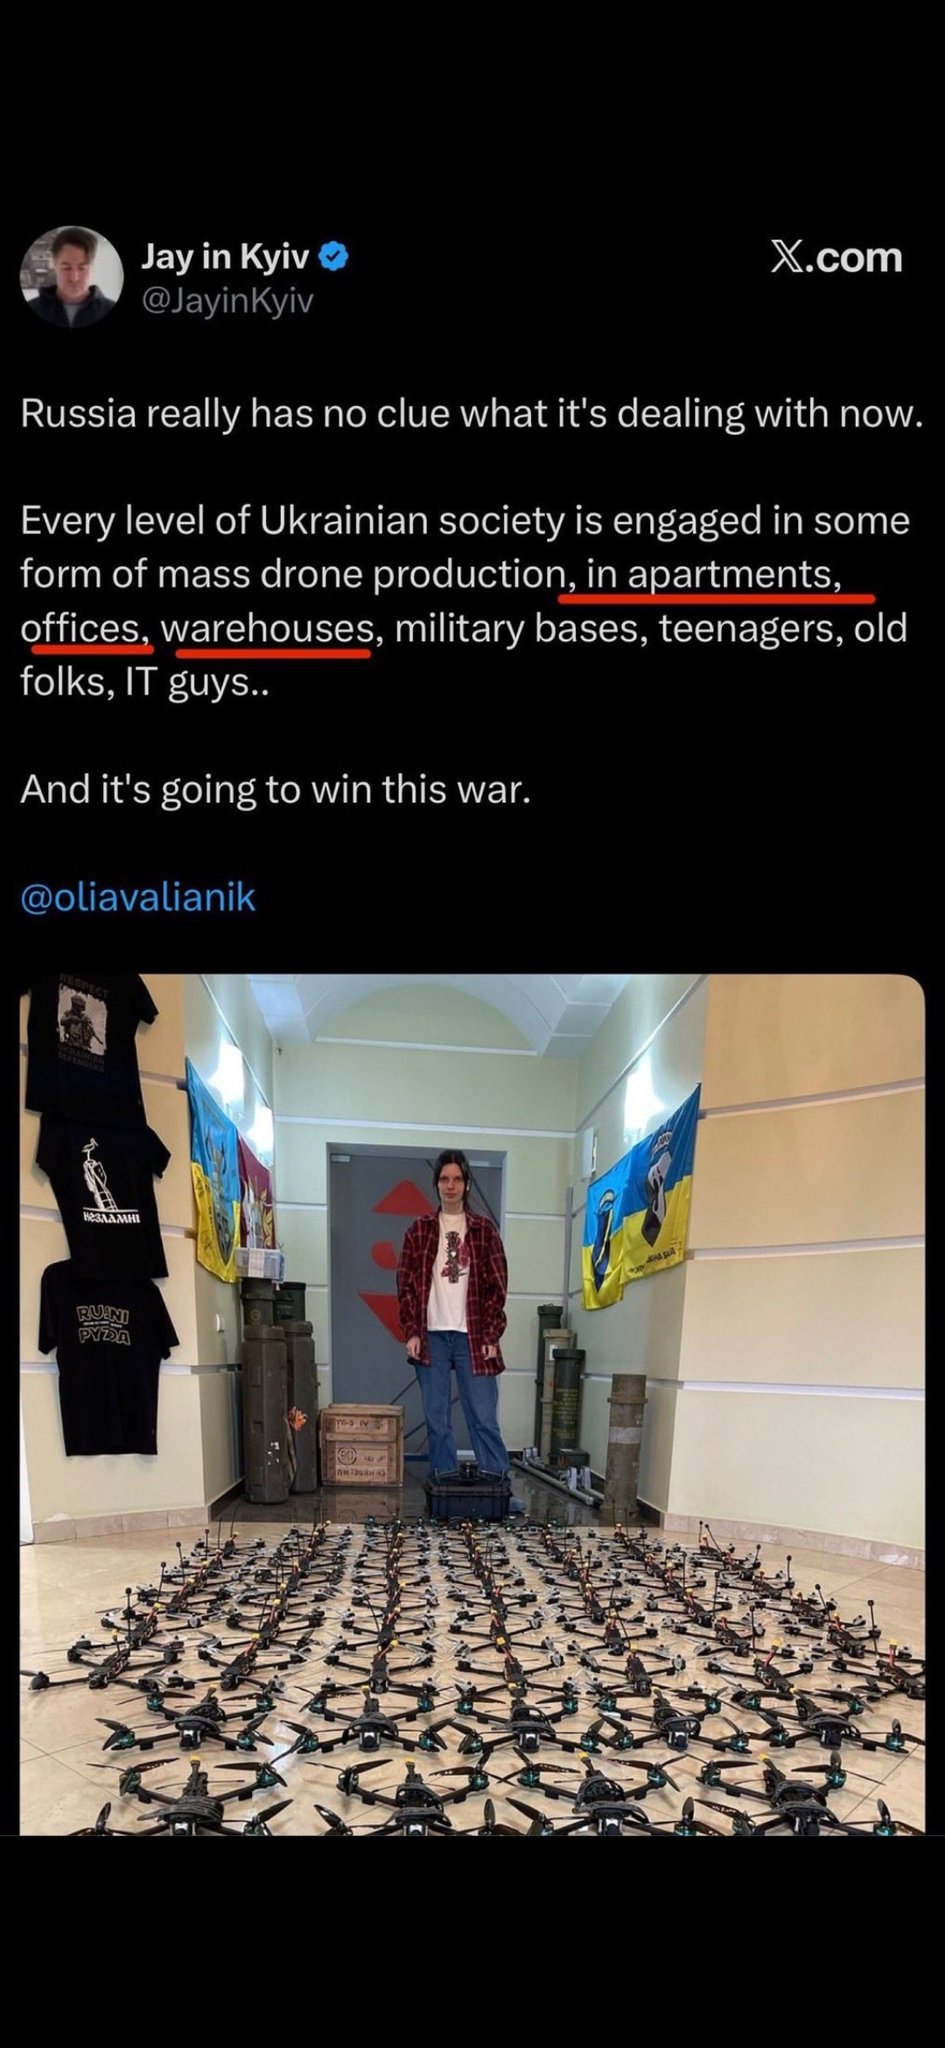Click the black case at the woman's feet
This screenshot has width=945, height=2048.
(468, 1492)
